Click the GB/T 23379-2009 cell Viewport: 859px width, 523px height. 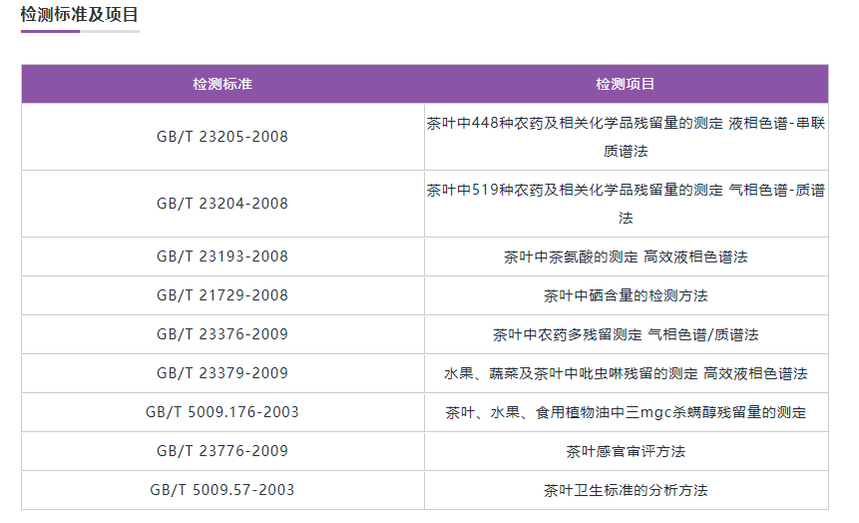click(x=222, y=373)
